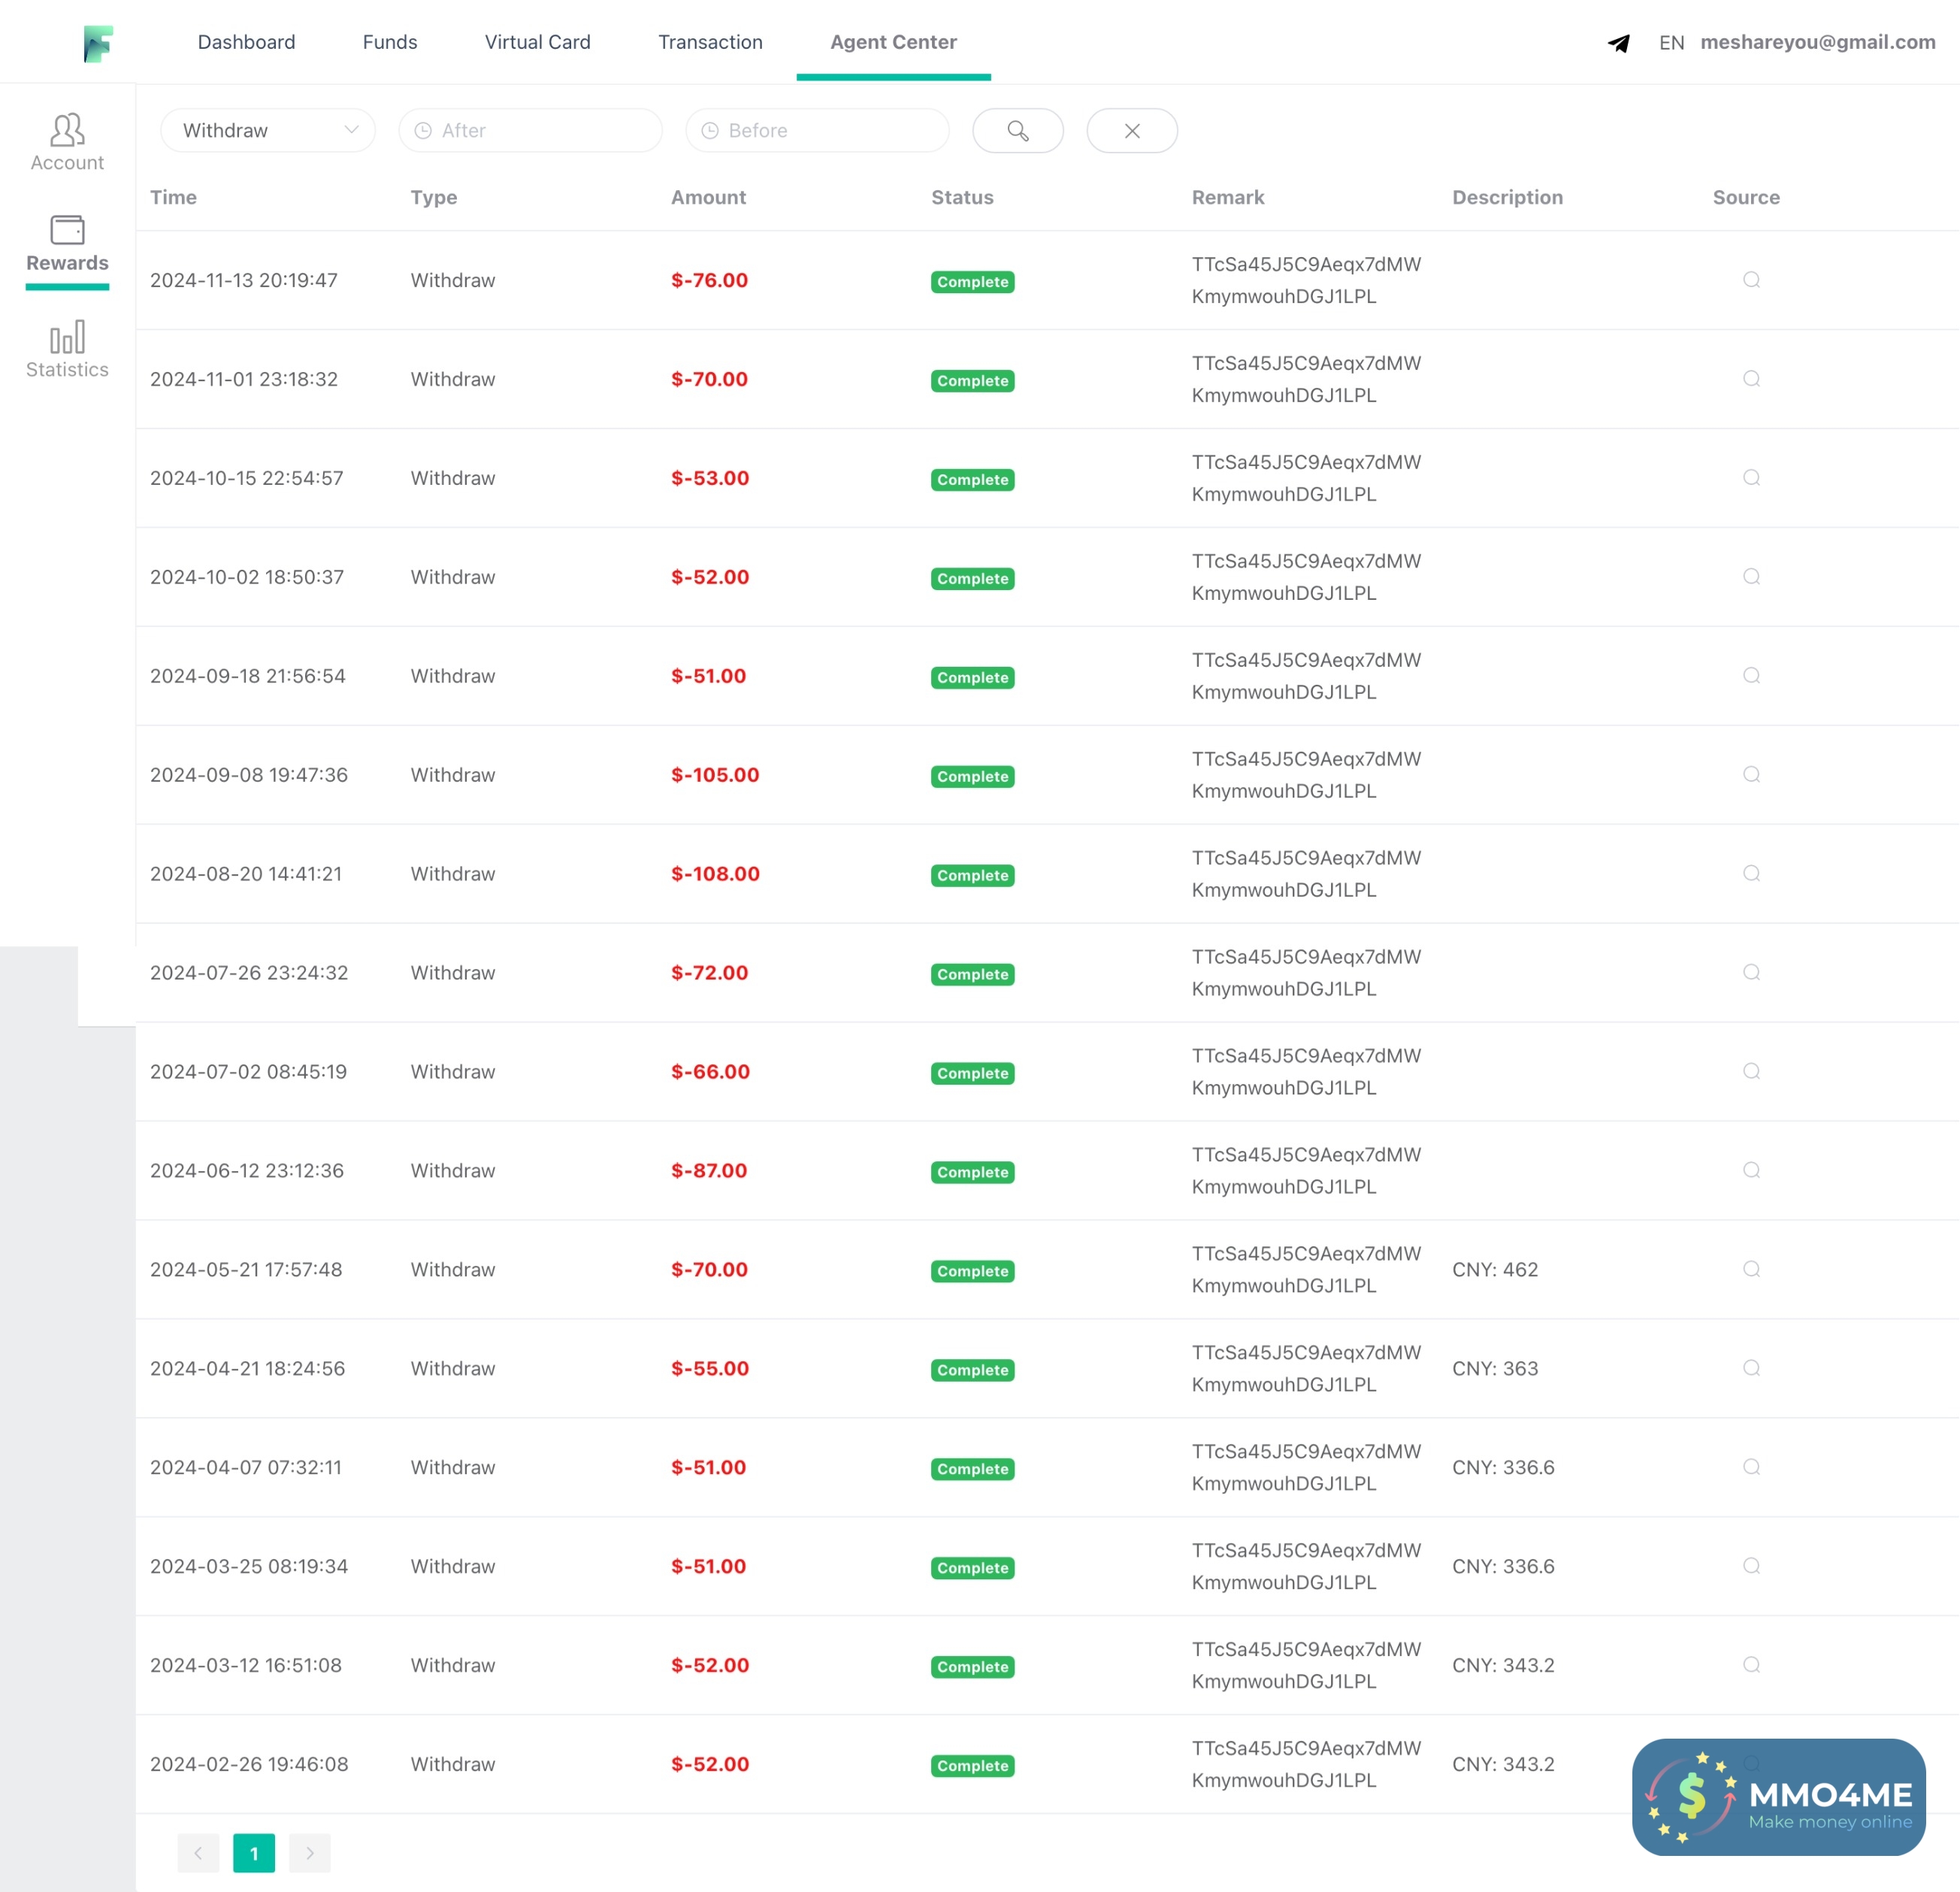The image size is (1960, 1892).
Task: Switch to the Dashboard tab
Action: point(246,43)
